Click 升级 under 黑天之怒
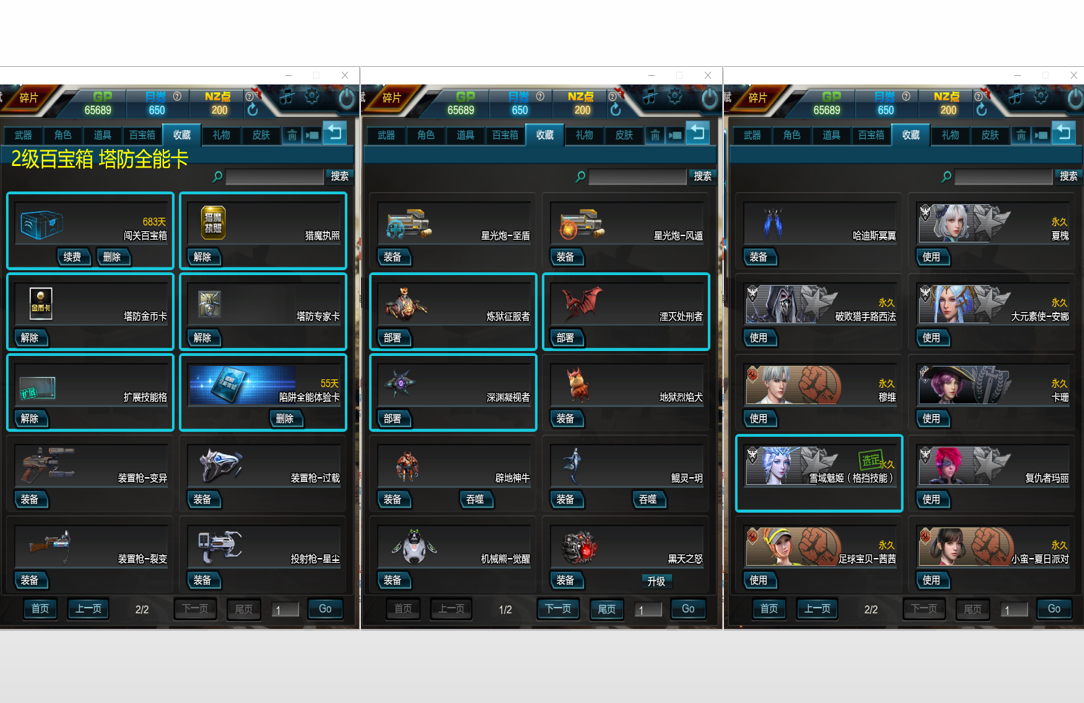Viewport: 1084px width, 703px height. [656, 581]
